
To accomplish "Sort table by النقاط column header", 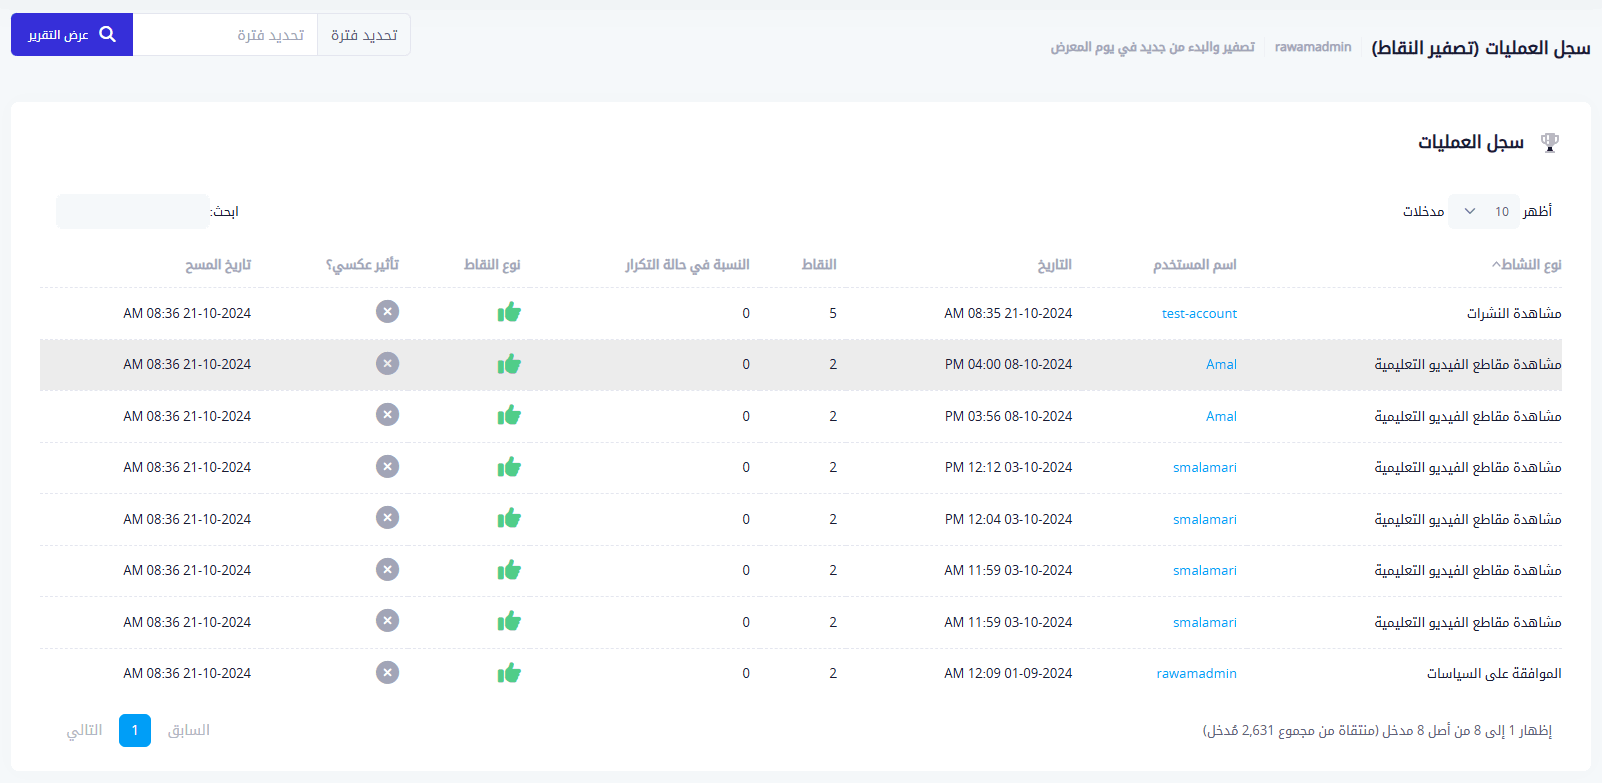I will coord(819,265).
